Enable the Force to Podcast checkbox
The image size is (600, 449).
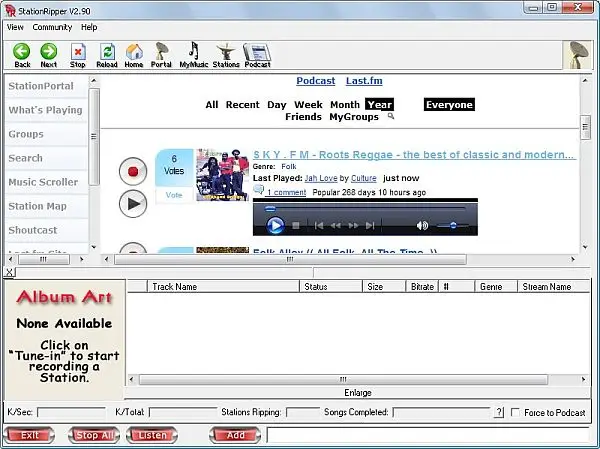click(x=515, y=412)
